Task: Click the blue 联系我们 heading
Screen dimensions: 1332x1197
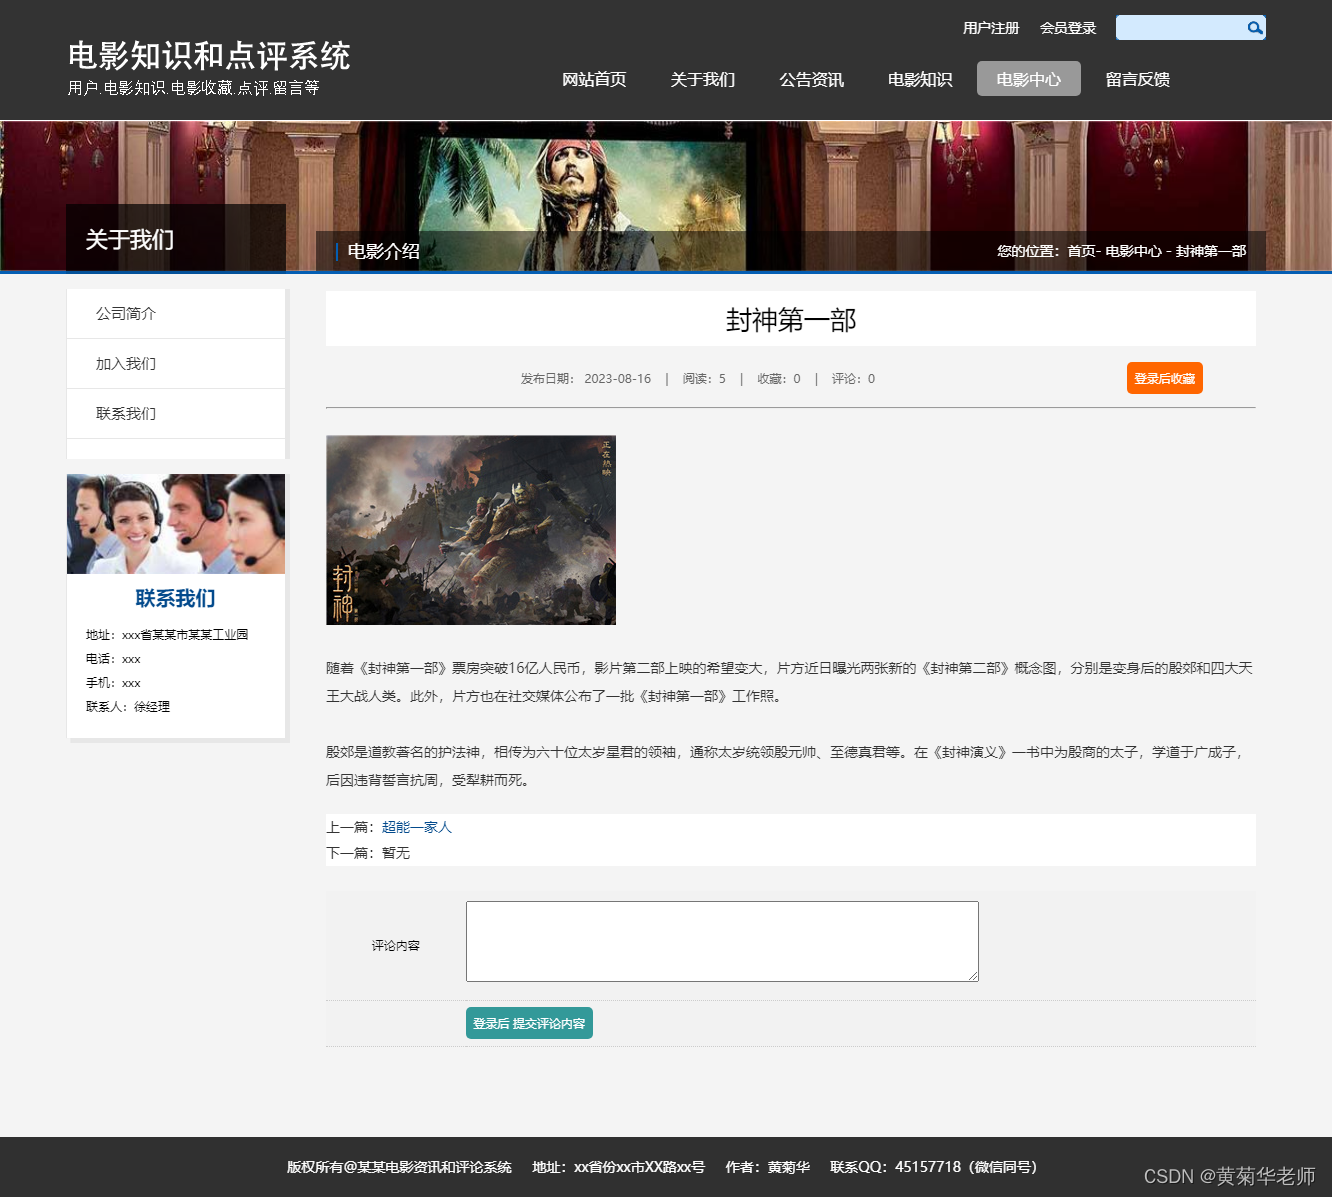Action: click(x=176, y=598)
